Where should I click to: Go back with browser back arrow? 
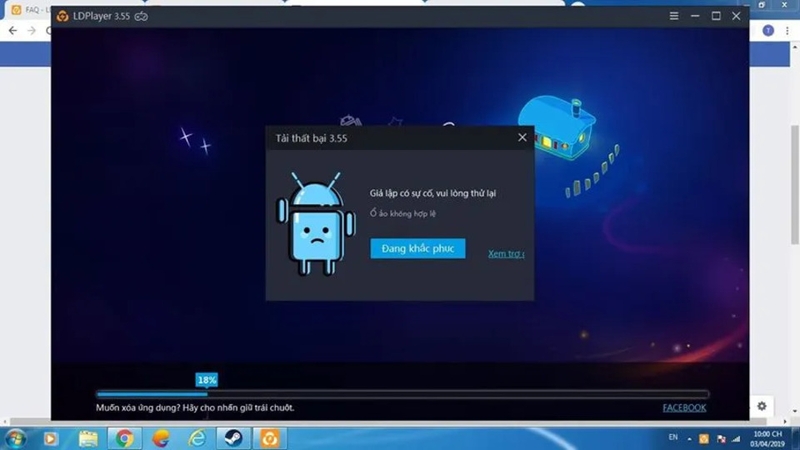[x=13, y=31]
